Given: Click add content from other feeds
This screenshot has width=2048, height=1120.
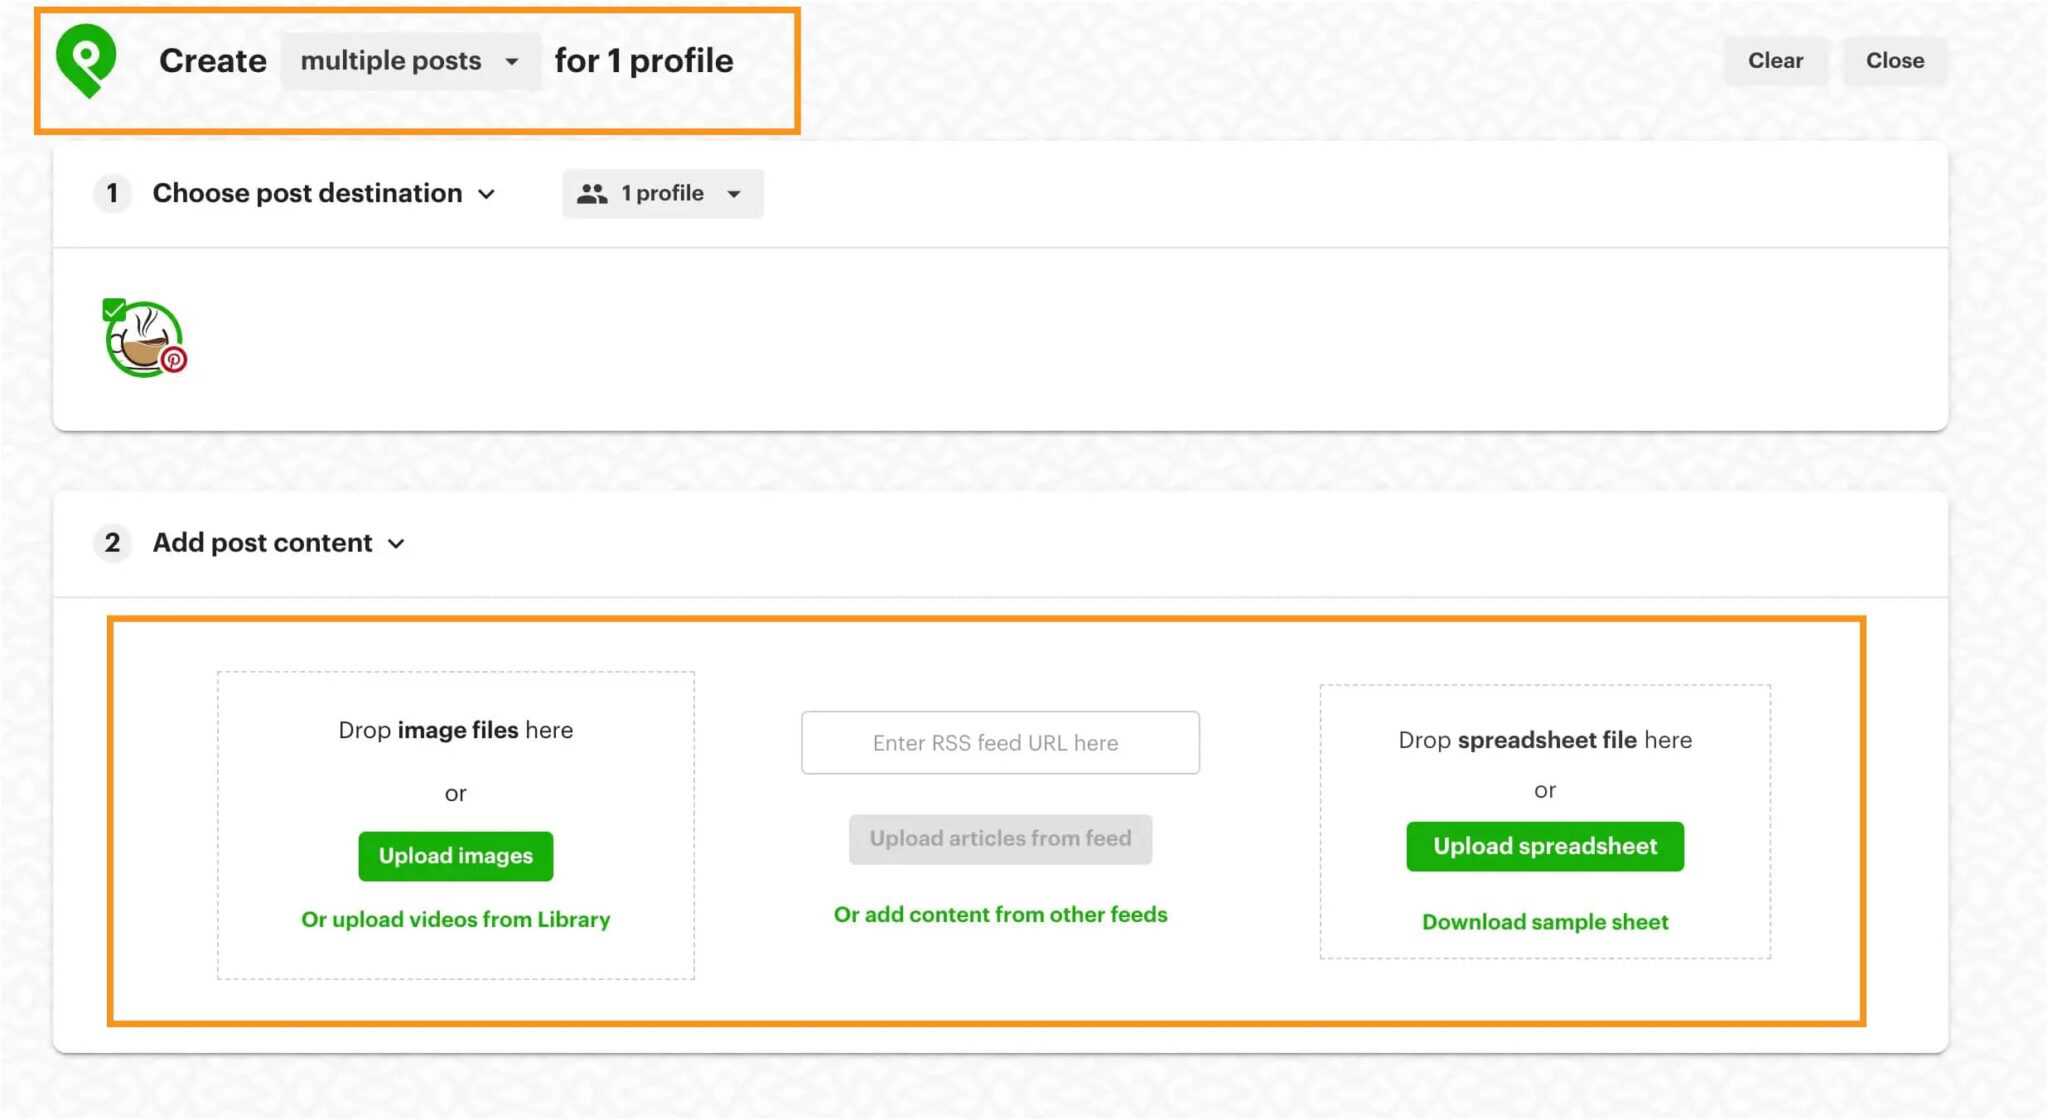Looking at the screenshot, I should [x=1000, y=913].
